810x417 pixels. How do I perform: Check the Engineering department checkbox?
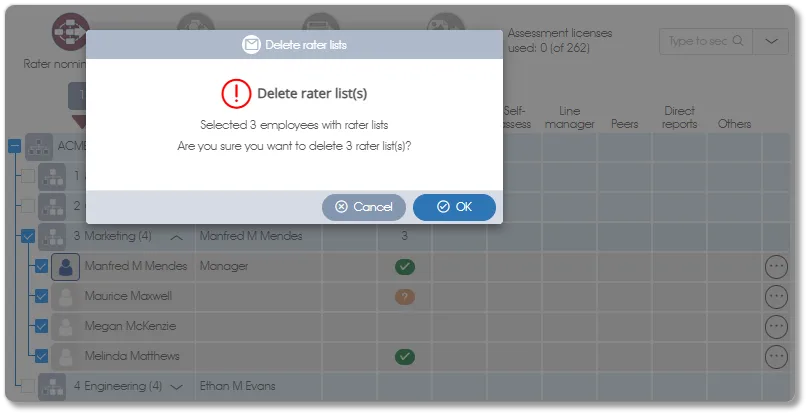[28, 387]
